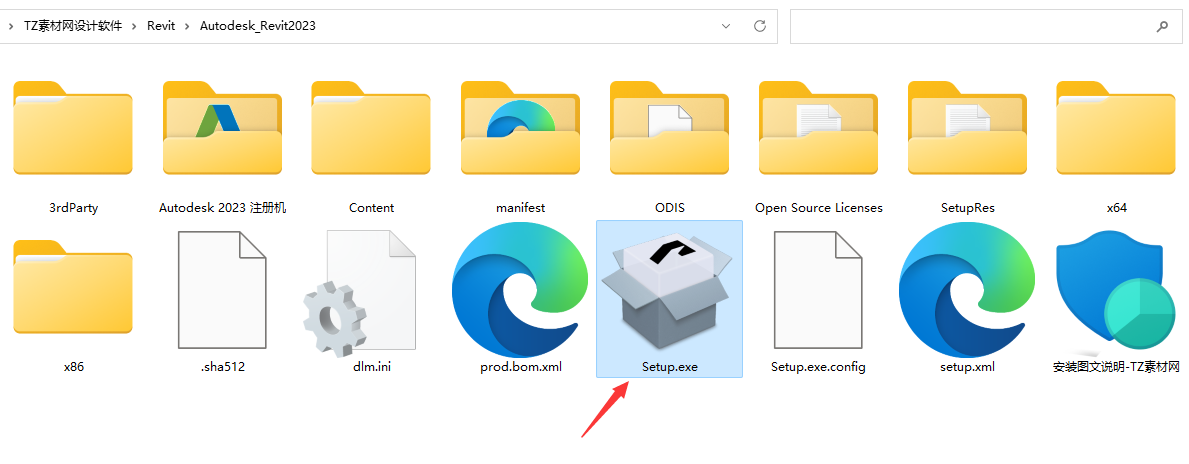Click the SetupRes name label
The width and height of the screenshot is (1189, 464).
(x=968, y=208)
